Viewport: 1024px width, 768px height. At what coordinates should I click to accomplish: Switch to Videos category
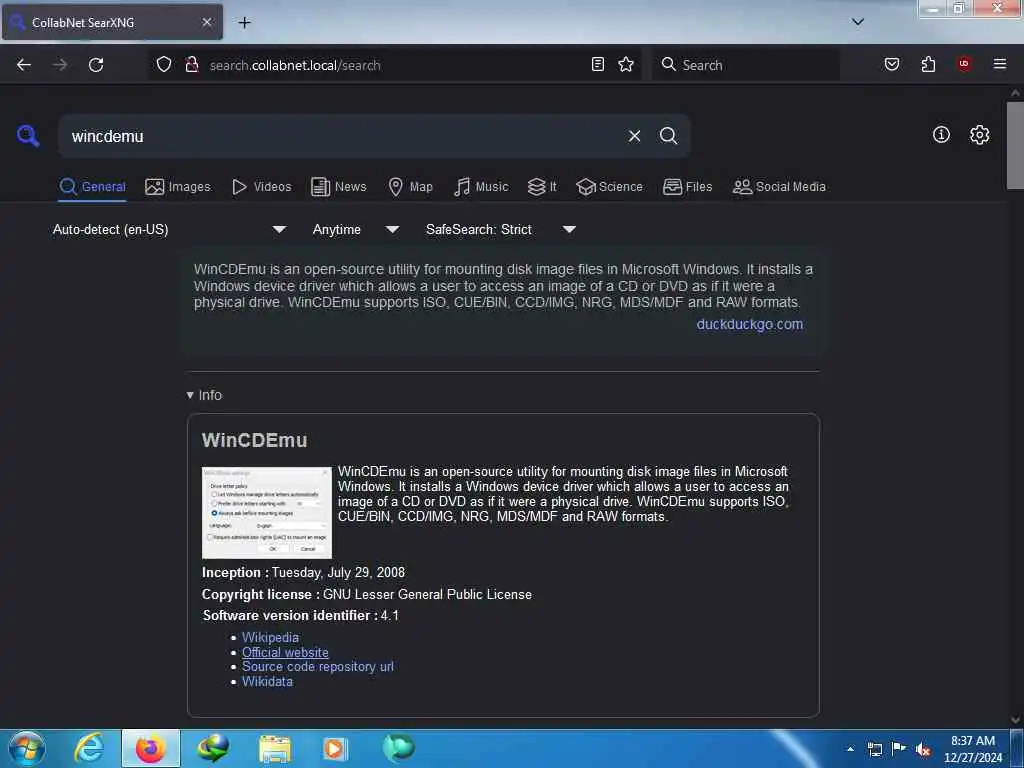tap(261, 187)
